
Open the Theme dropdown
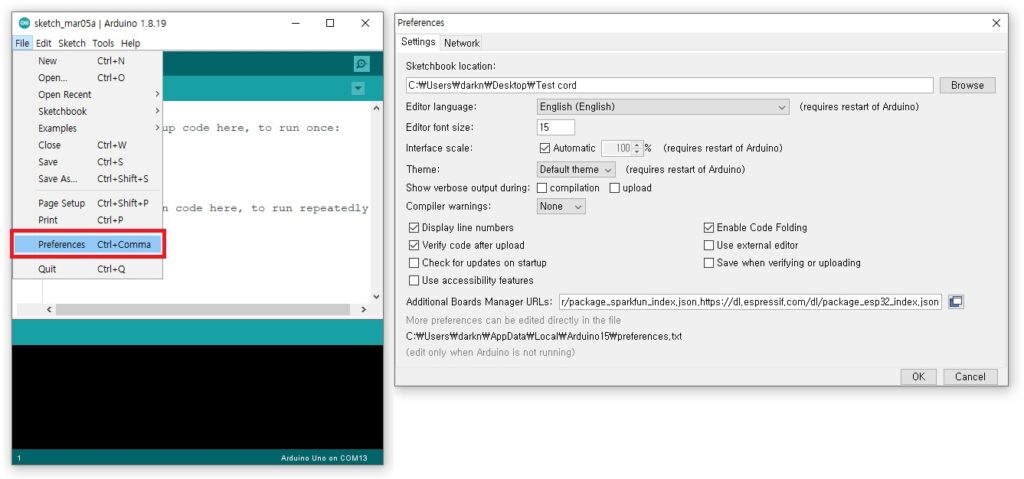576,170
